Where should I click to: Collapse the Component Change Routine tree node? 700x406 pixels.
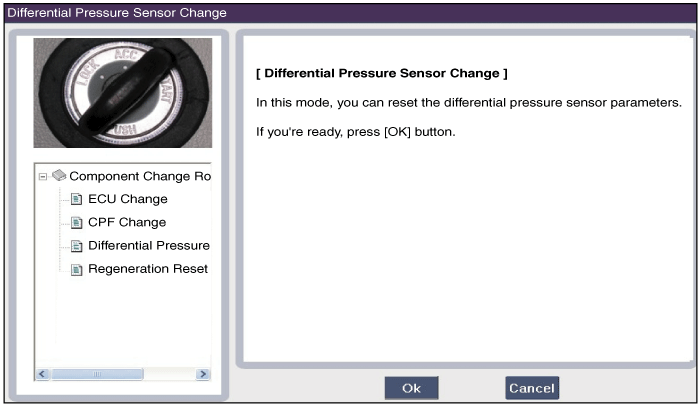tap(42, 176)
